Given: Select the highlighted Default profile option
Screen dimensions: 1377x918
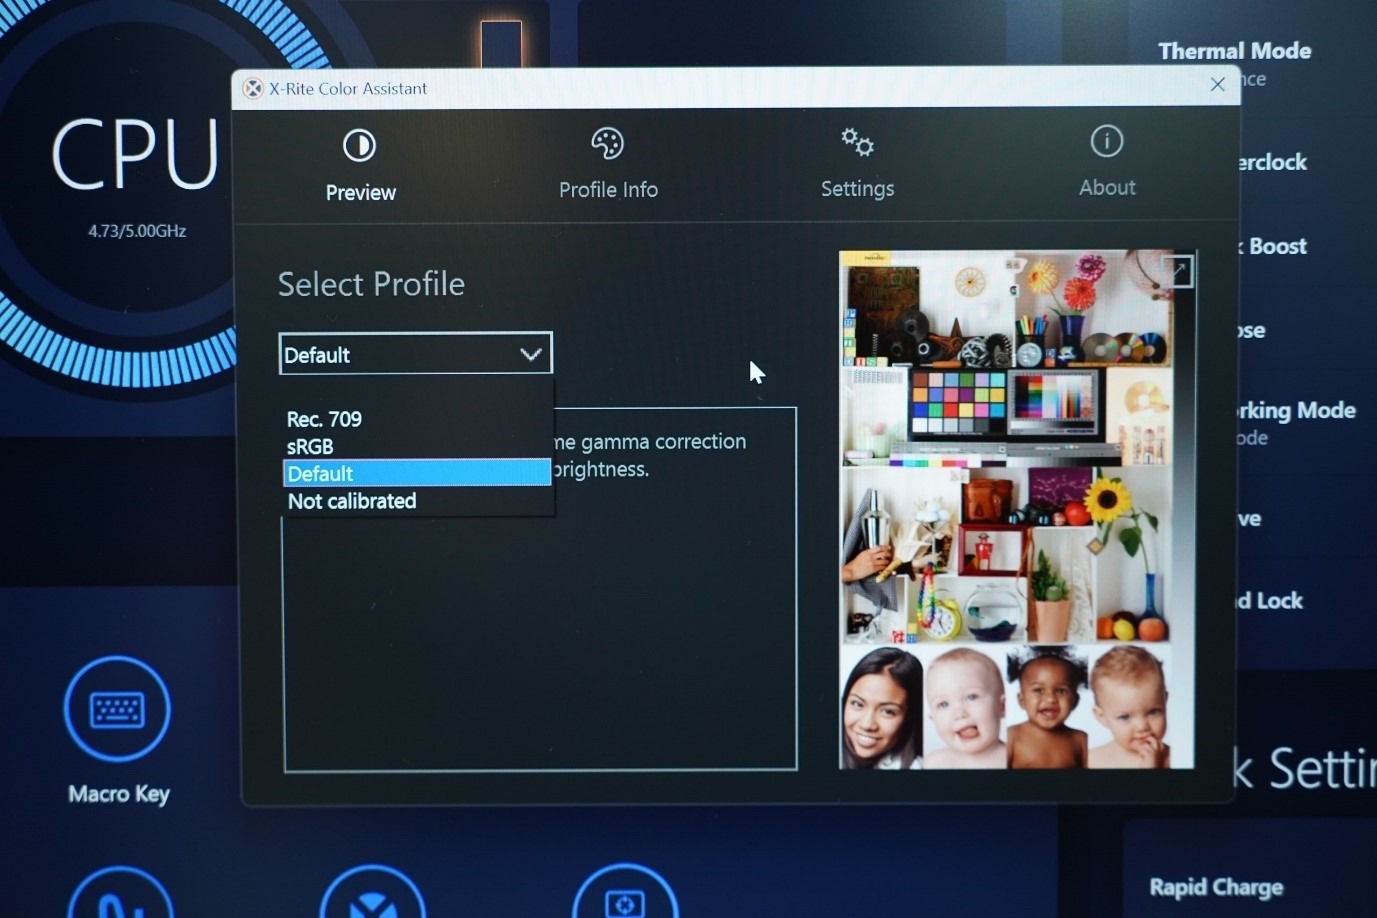Looking at the screenshot, I should coord(417,473).
